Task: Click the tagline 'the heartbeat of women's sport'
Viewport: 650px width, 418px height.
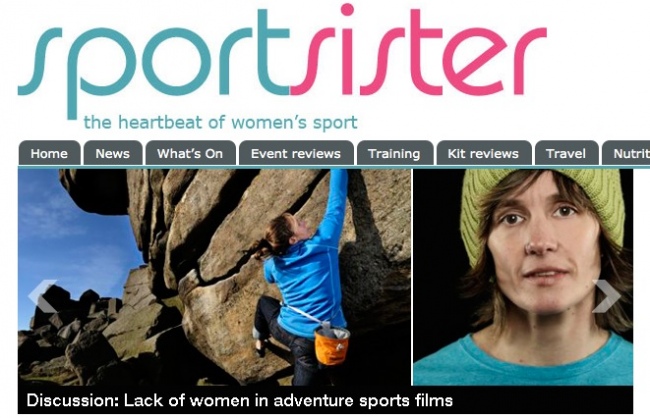Action: click(221, 123)
